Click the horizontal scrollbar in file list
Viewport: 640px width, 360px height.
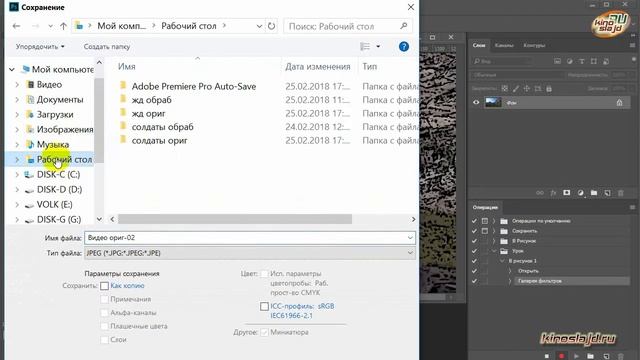tap(235, 219)
